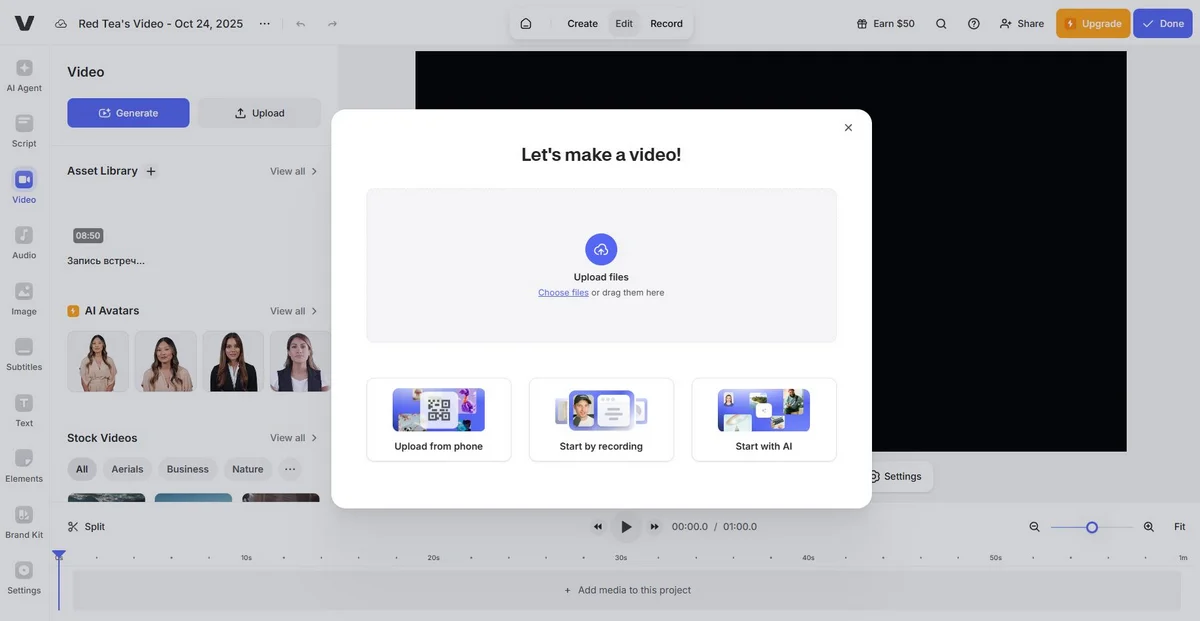
Task: Undo the last action
Action: [301, 23]
